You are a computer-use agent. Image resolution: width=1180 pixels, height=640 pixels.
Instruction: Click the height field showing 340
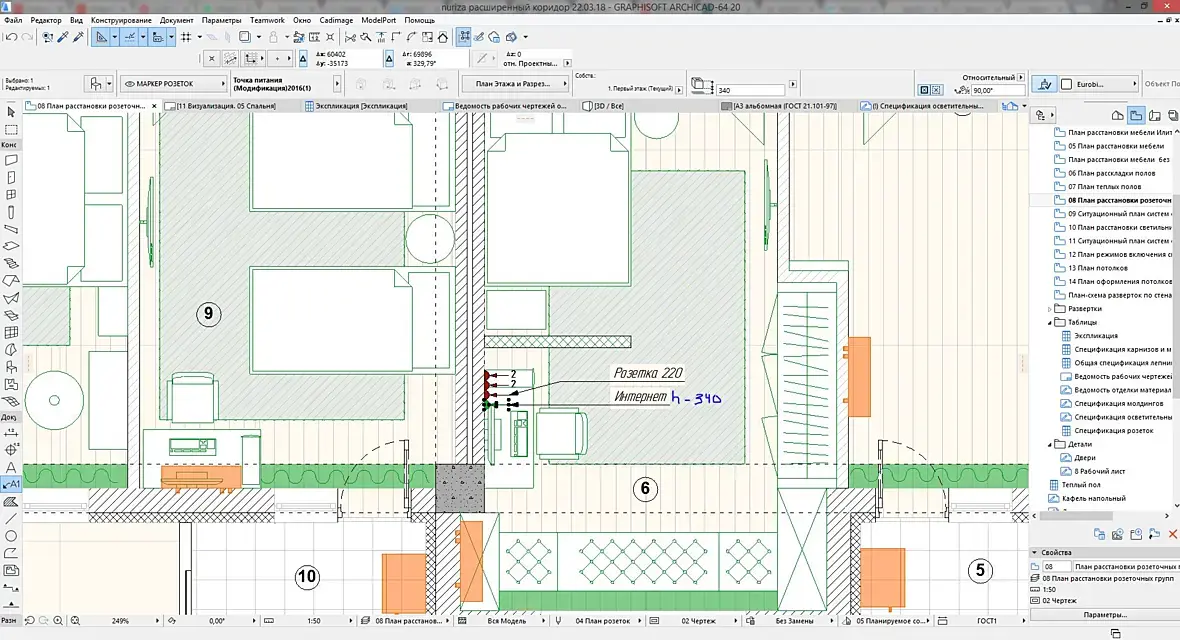pos(750,90)
